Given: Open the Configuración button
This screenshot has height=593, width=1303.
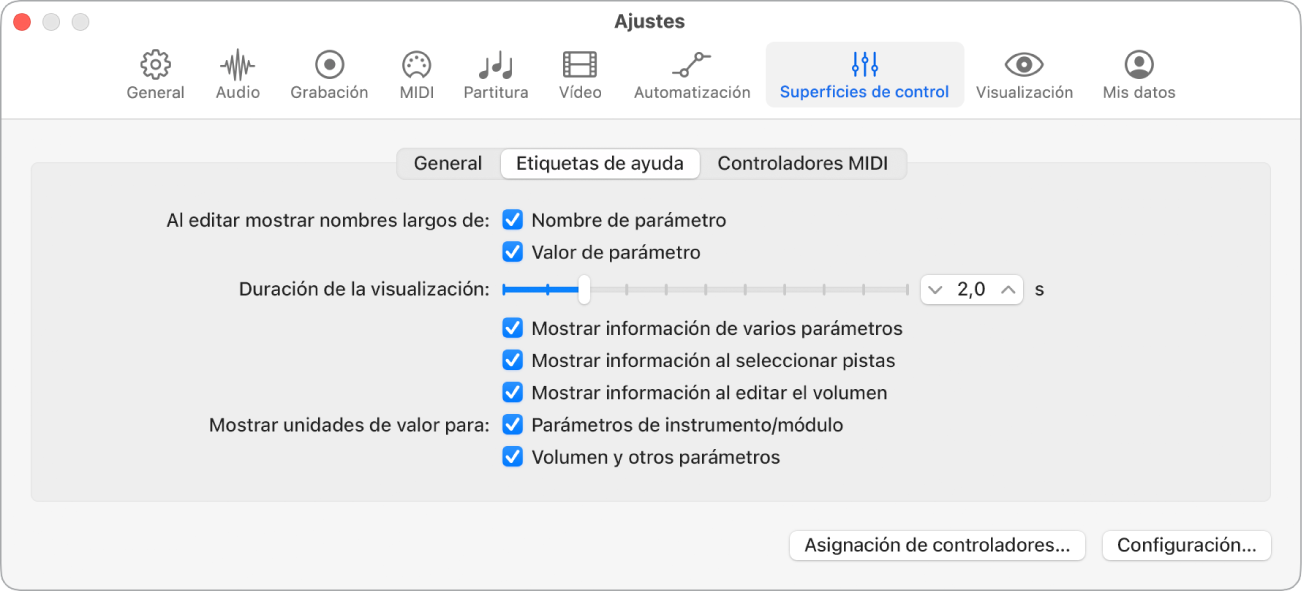Looking at the screenshot, I should (x=1186, y=546).
